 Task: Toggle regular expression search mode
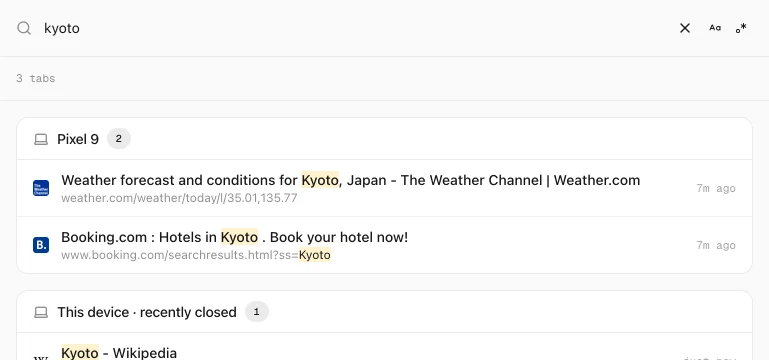pos(741,28)
